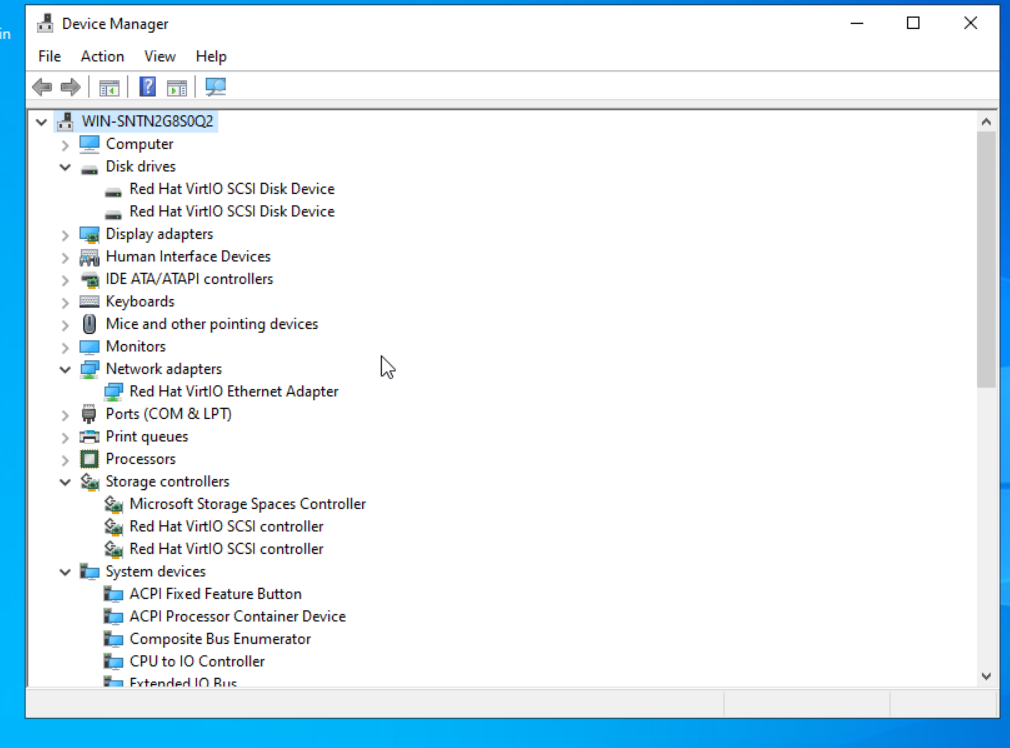This screenshot has height=748, width=1010.
Task: Expand the Print queues category arrow
Action: (65, 437)
